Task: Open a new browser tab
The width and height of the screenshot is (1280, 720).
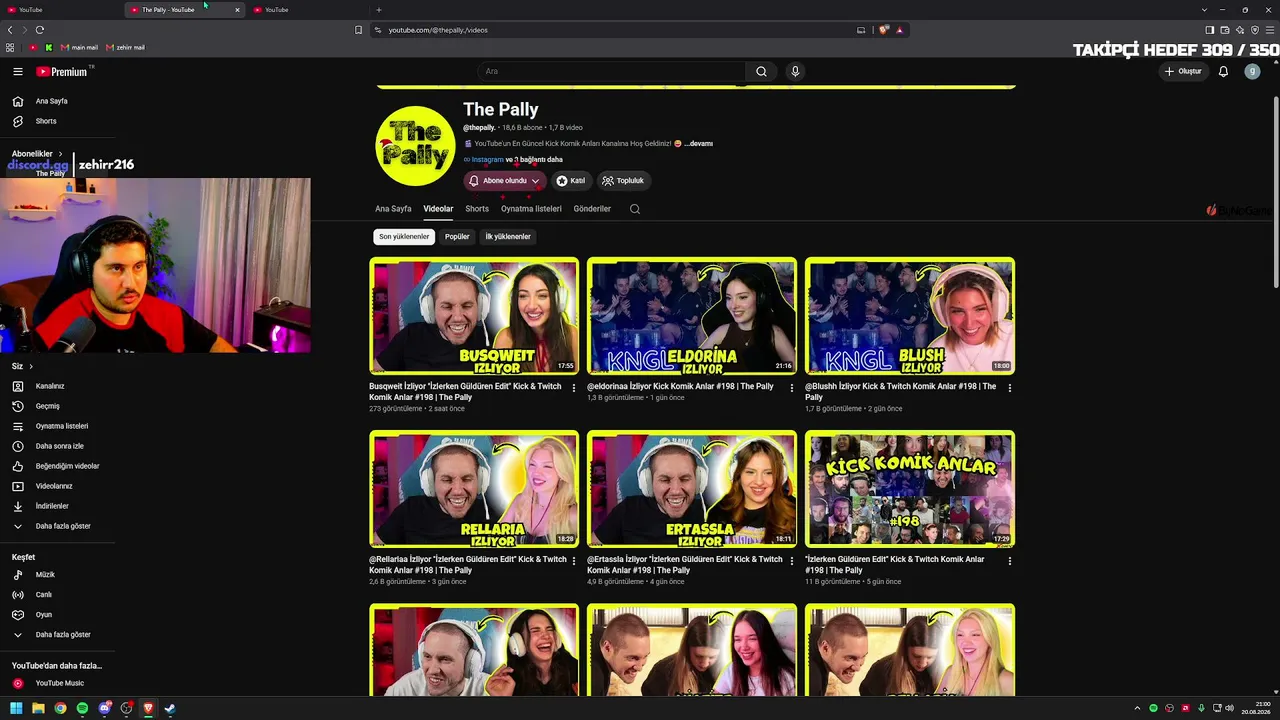Action: [379, 10]
